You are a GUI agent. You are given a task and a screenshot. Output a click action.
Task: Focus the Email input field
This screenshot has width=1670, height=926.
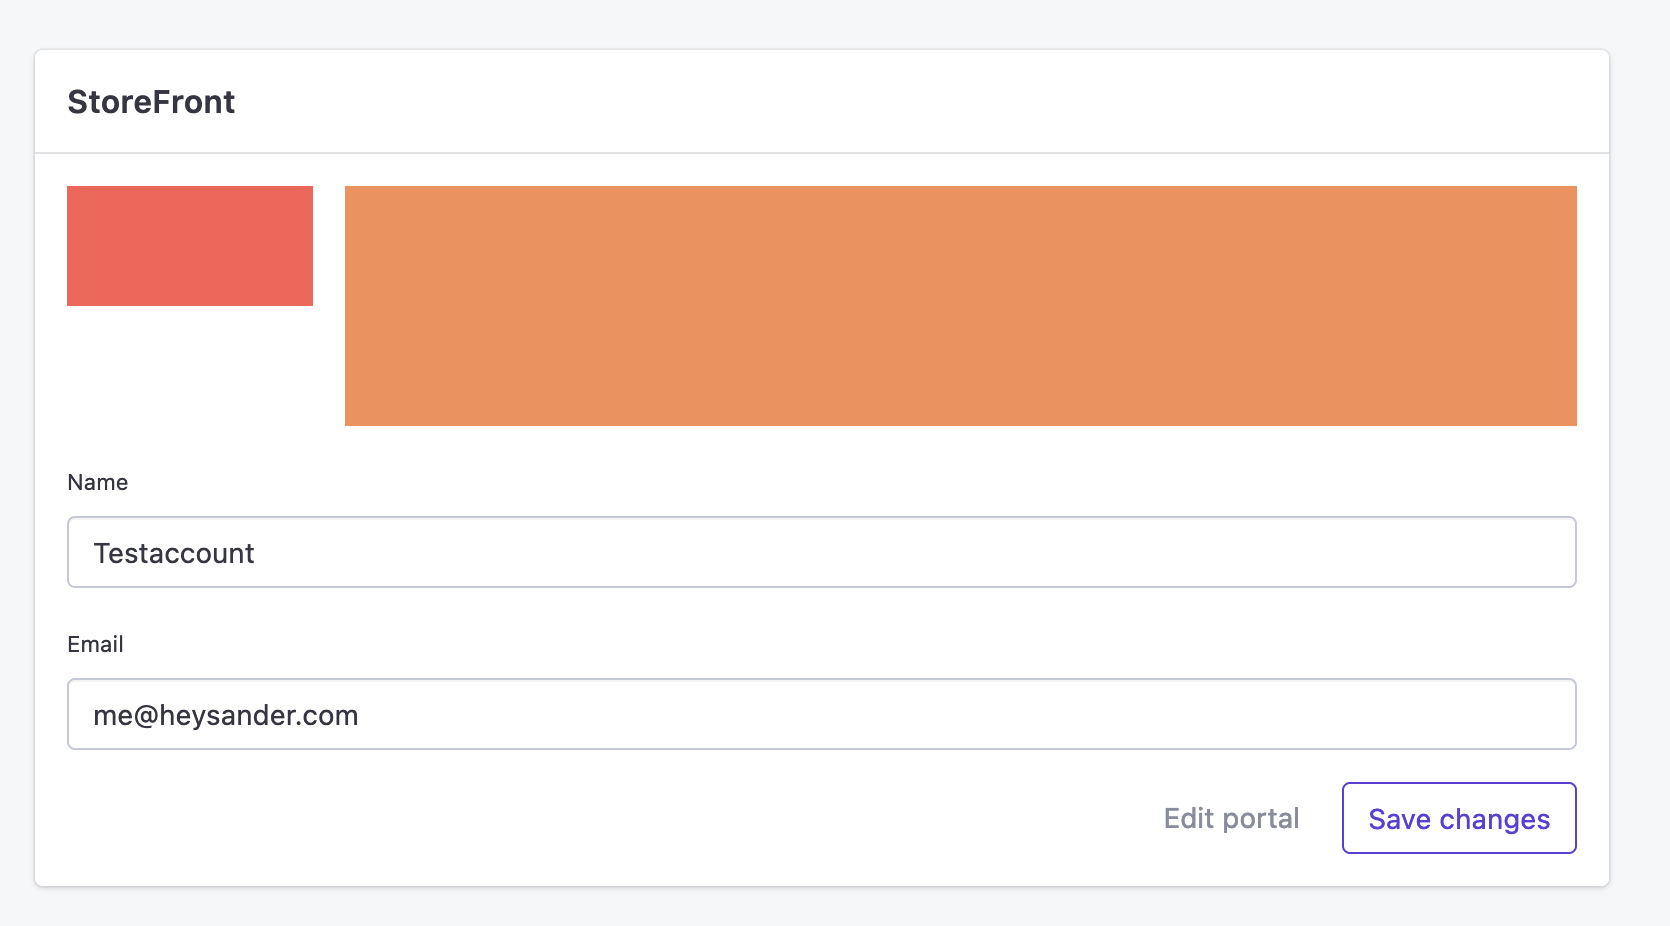(822, 714)
